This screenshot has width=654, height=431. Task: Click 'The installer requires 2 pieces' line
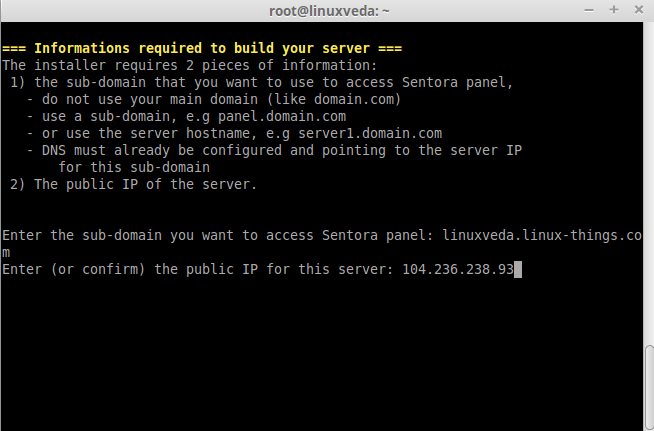pyautogui.click(x=190, y=66)
